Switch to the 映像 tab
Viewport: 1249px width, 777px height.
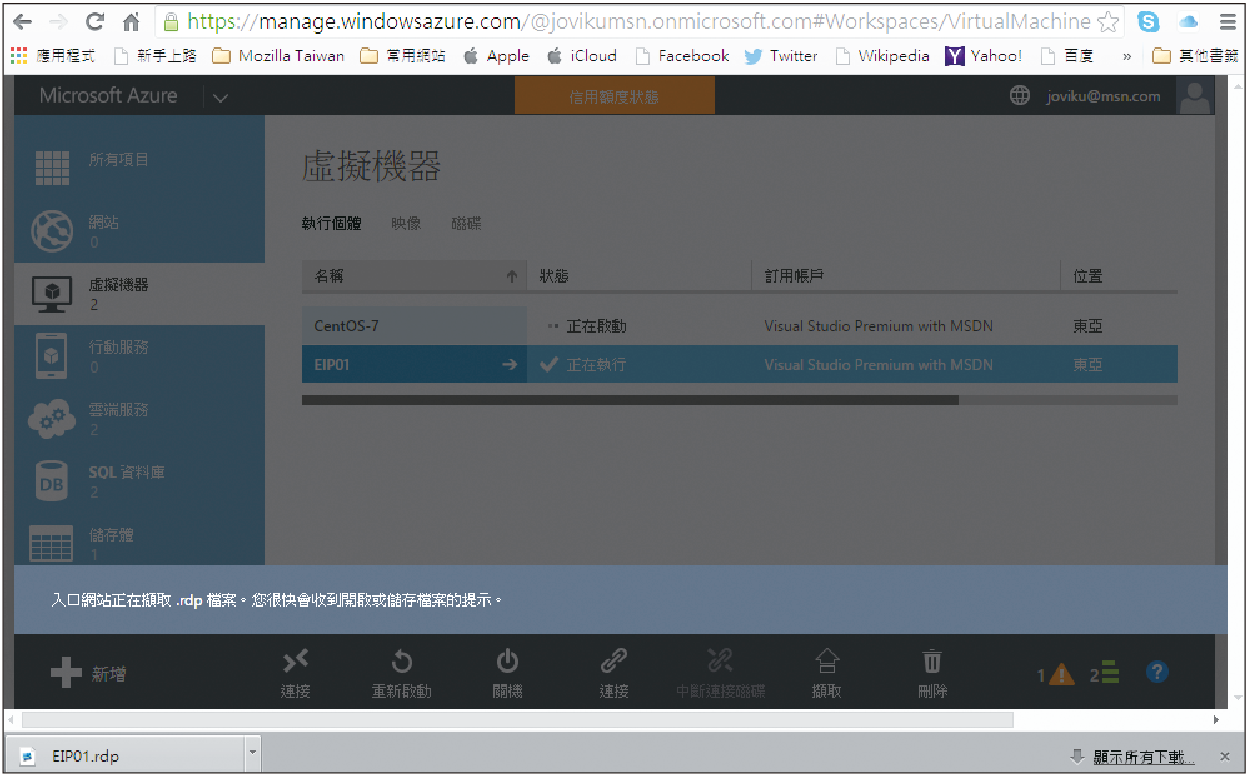[406, 224]
